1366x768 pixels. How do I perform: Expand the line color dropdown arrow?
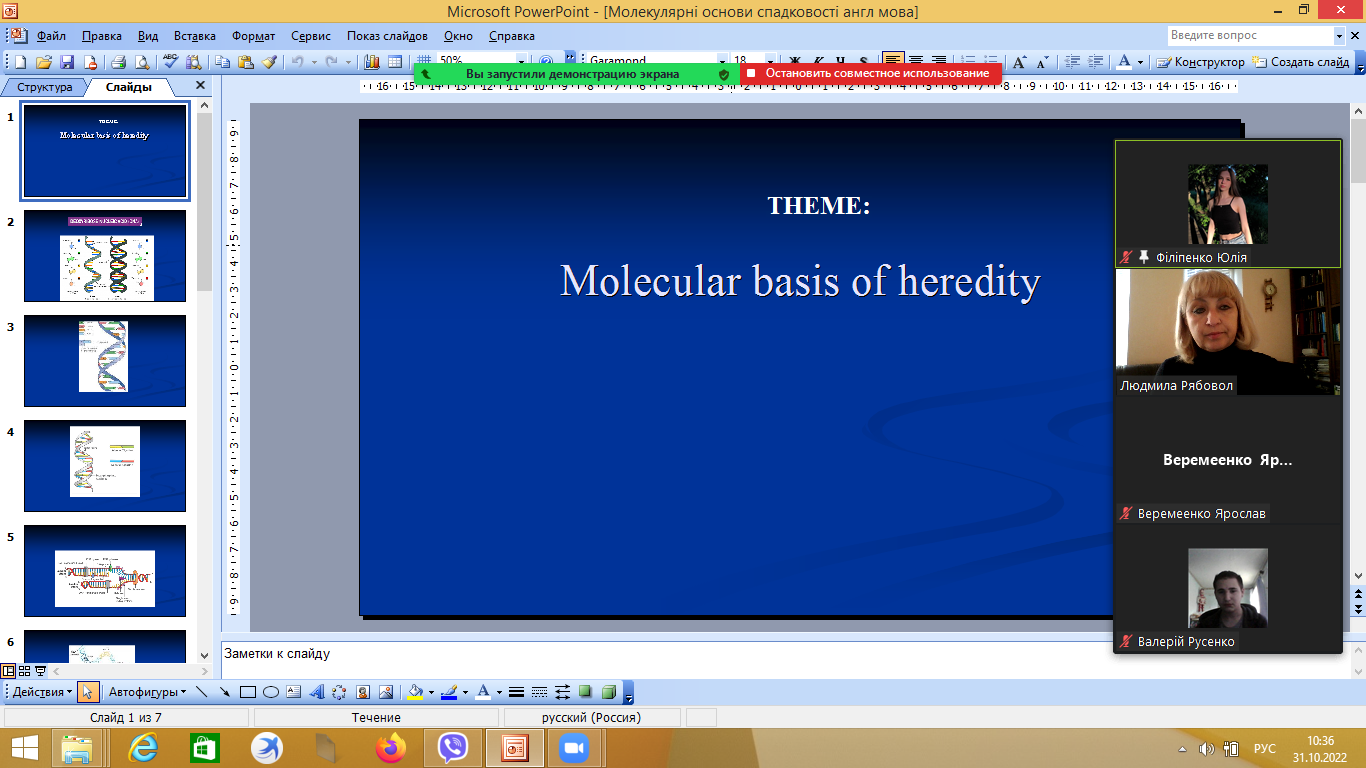(465, 692)
